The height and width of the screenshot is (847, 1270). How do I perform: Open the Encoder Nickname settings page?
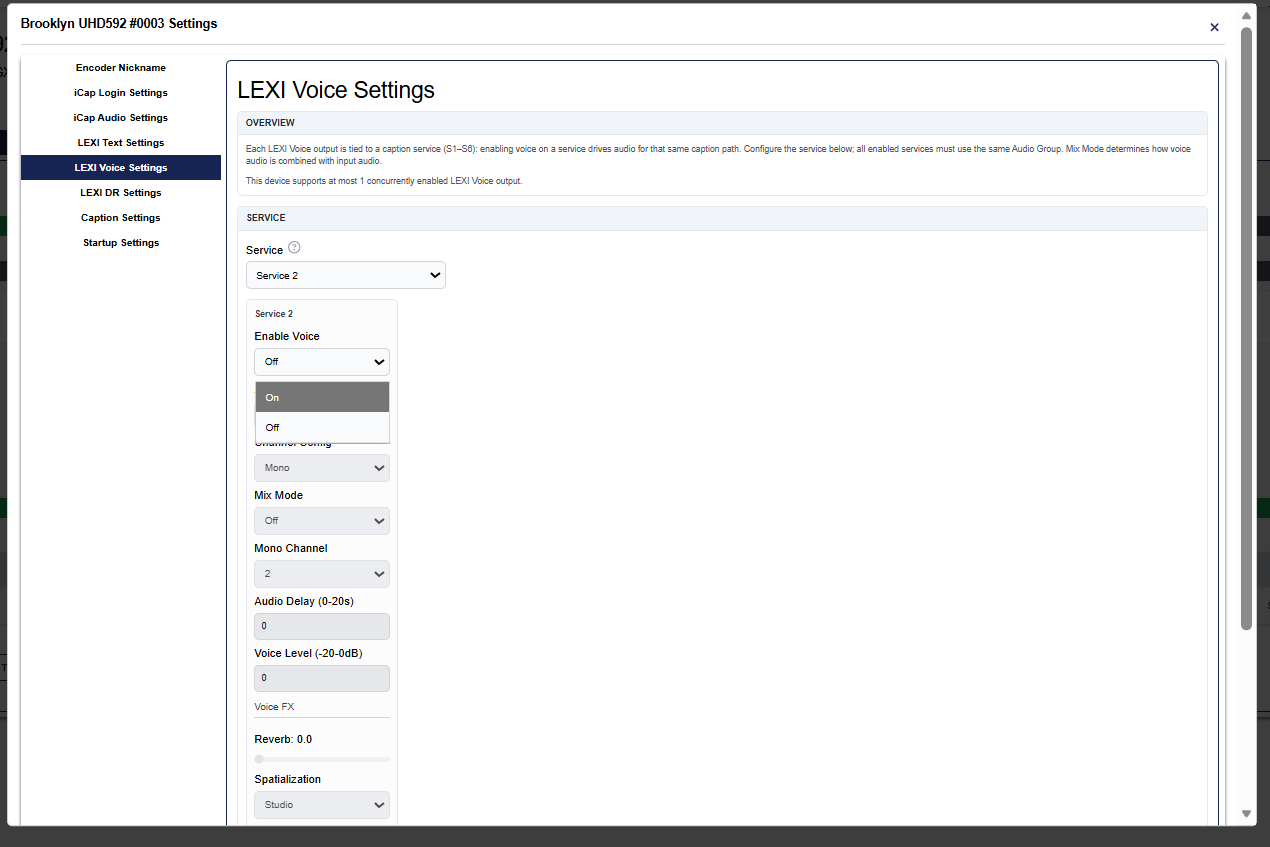click(x=121, y=68)
